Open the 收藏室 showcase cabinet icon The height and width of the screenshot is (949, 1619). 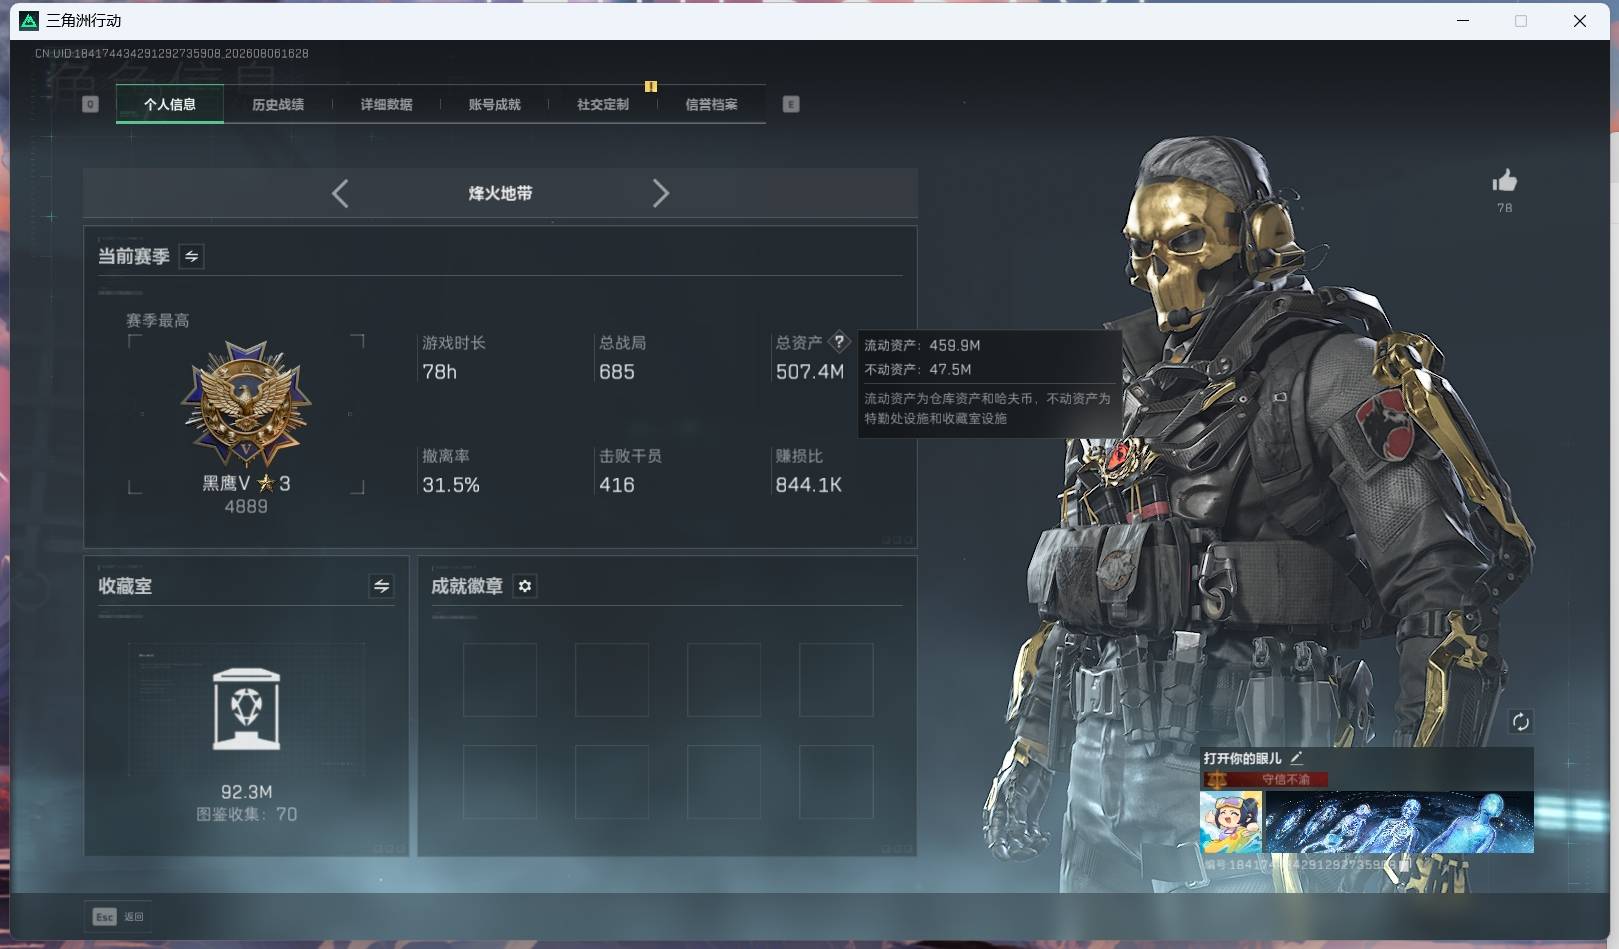(x=247, y=709)
